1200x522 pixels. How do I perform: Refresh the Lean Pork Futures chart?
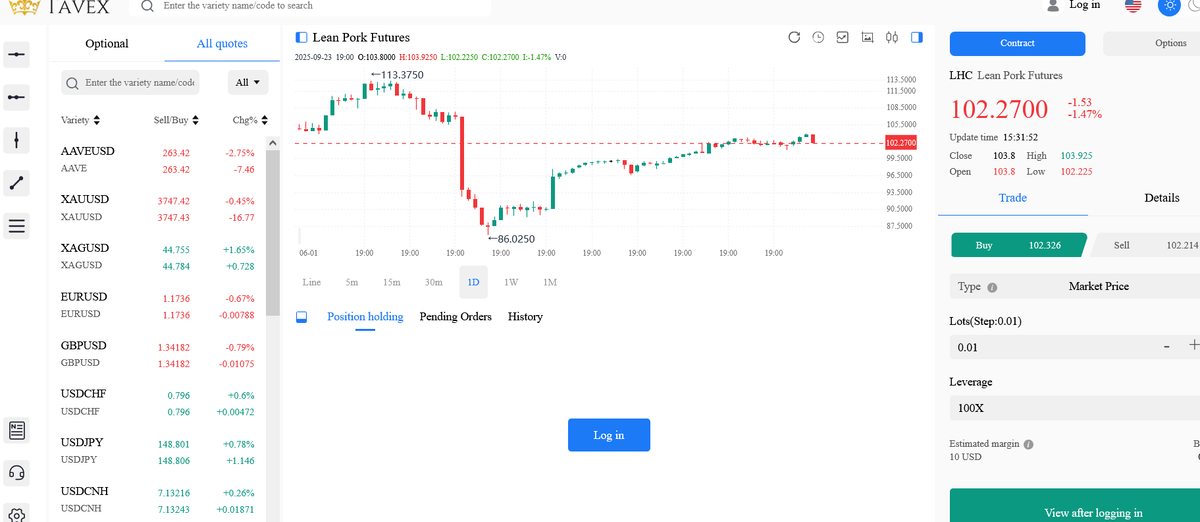point(794,38)
